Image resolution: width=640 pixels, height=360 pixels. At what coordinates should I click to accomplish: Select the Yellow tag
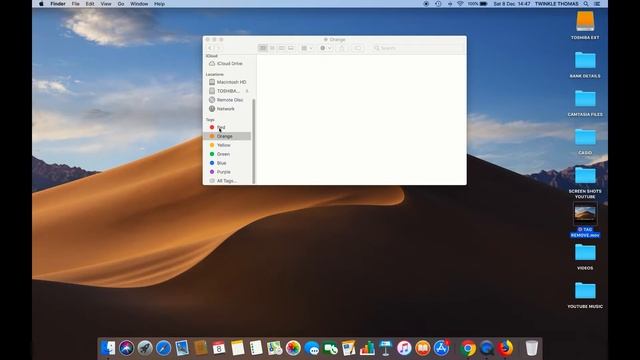coord(228,145)
